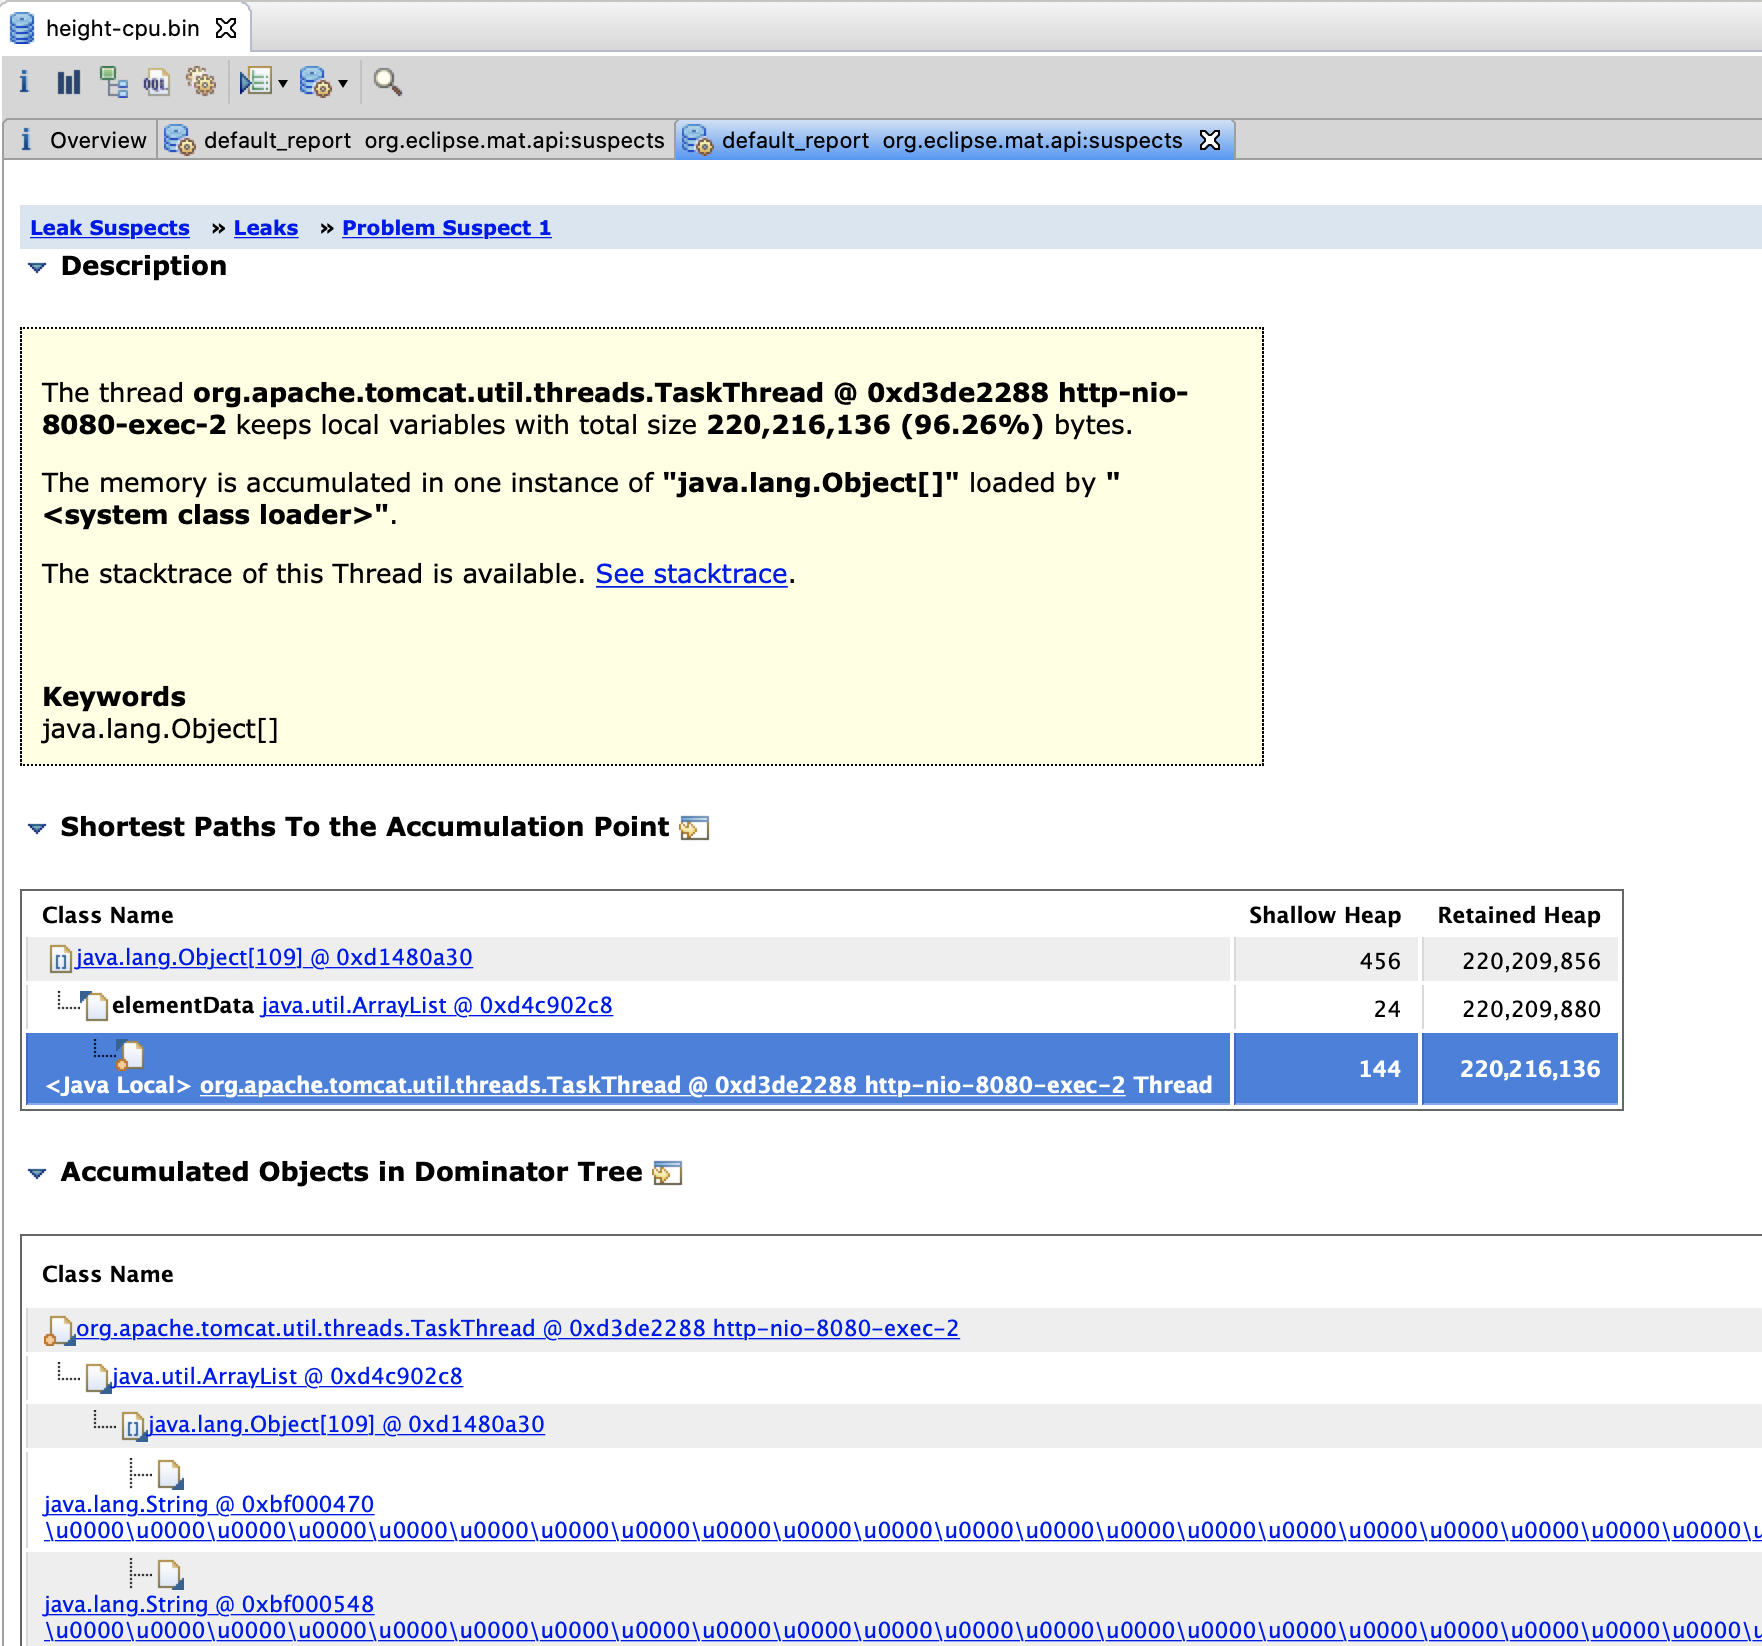Viewport: 1762px width, 1646px height.
Task: Click the array icon before Object[109] in Dominator Tree
Action: [x=134, y=1427]
